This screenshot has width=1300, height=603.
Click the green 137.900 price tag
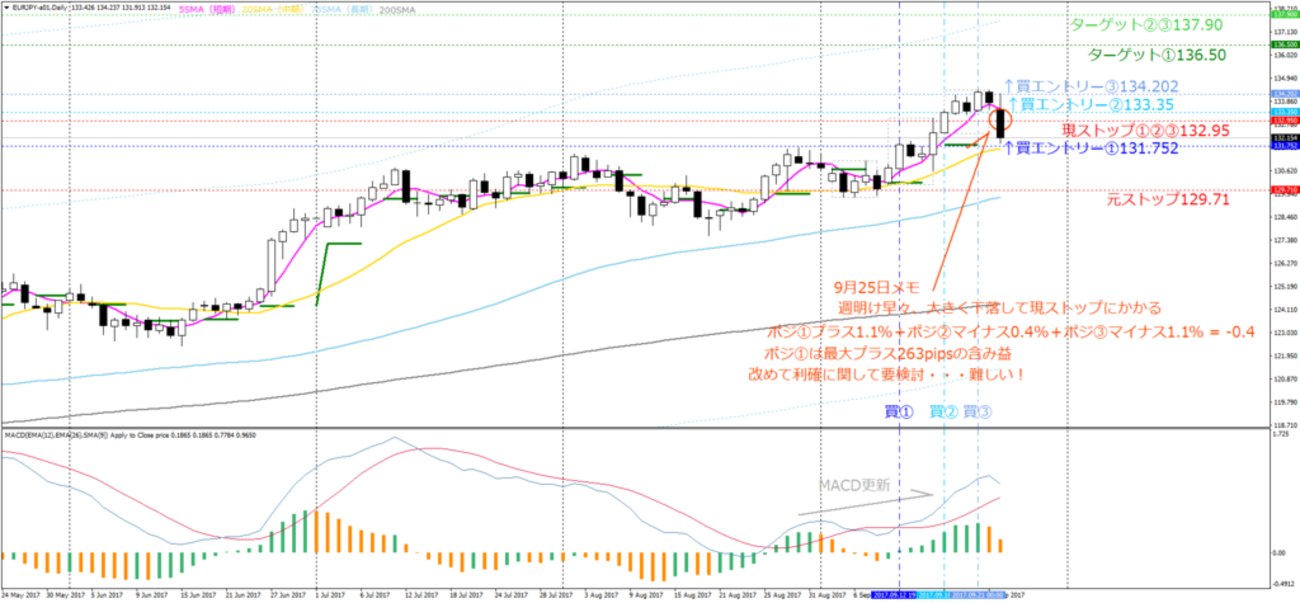[1285, 14]
